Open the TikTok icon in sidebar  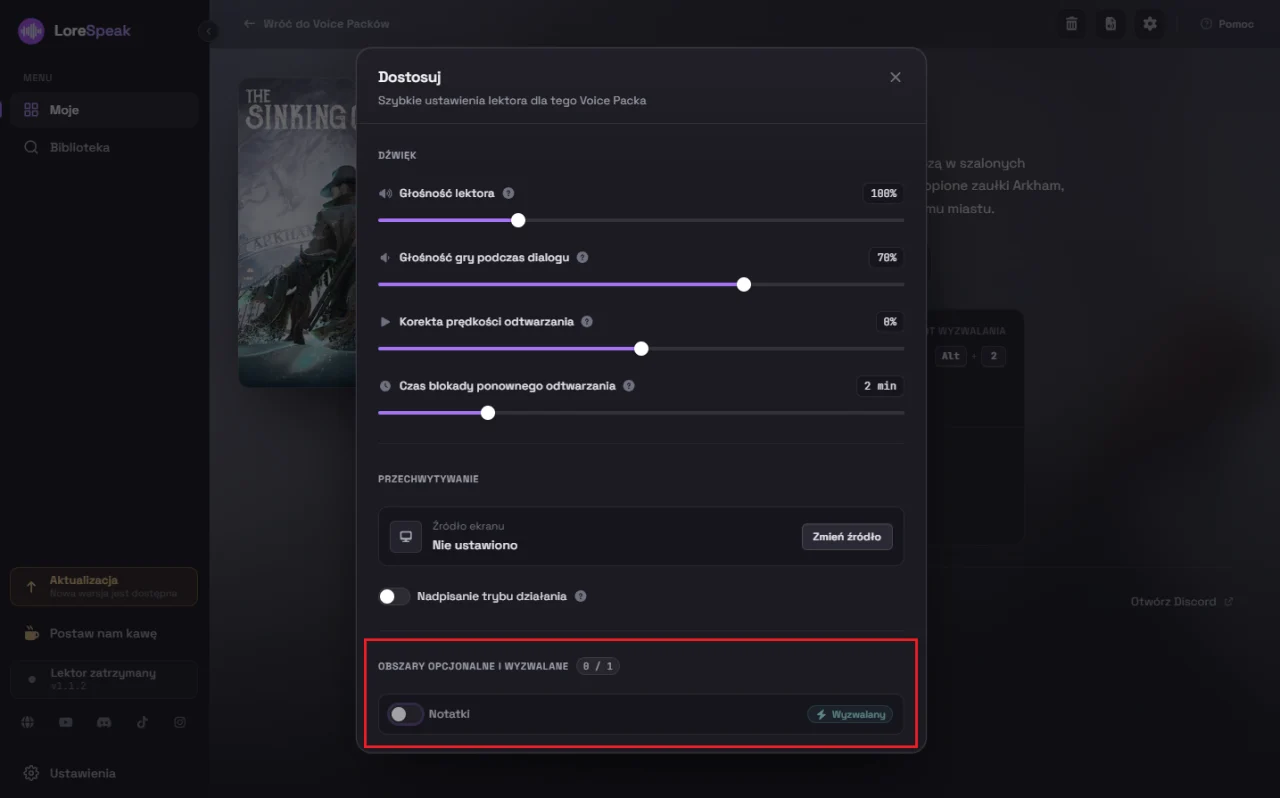[x=142, y=722]
